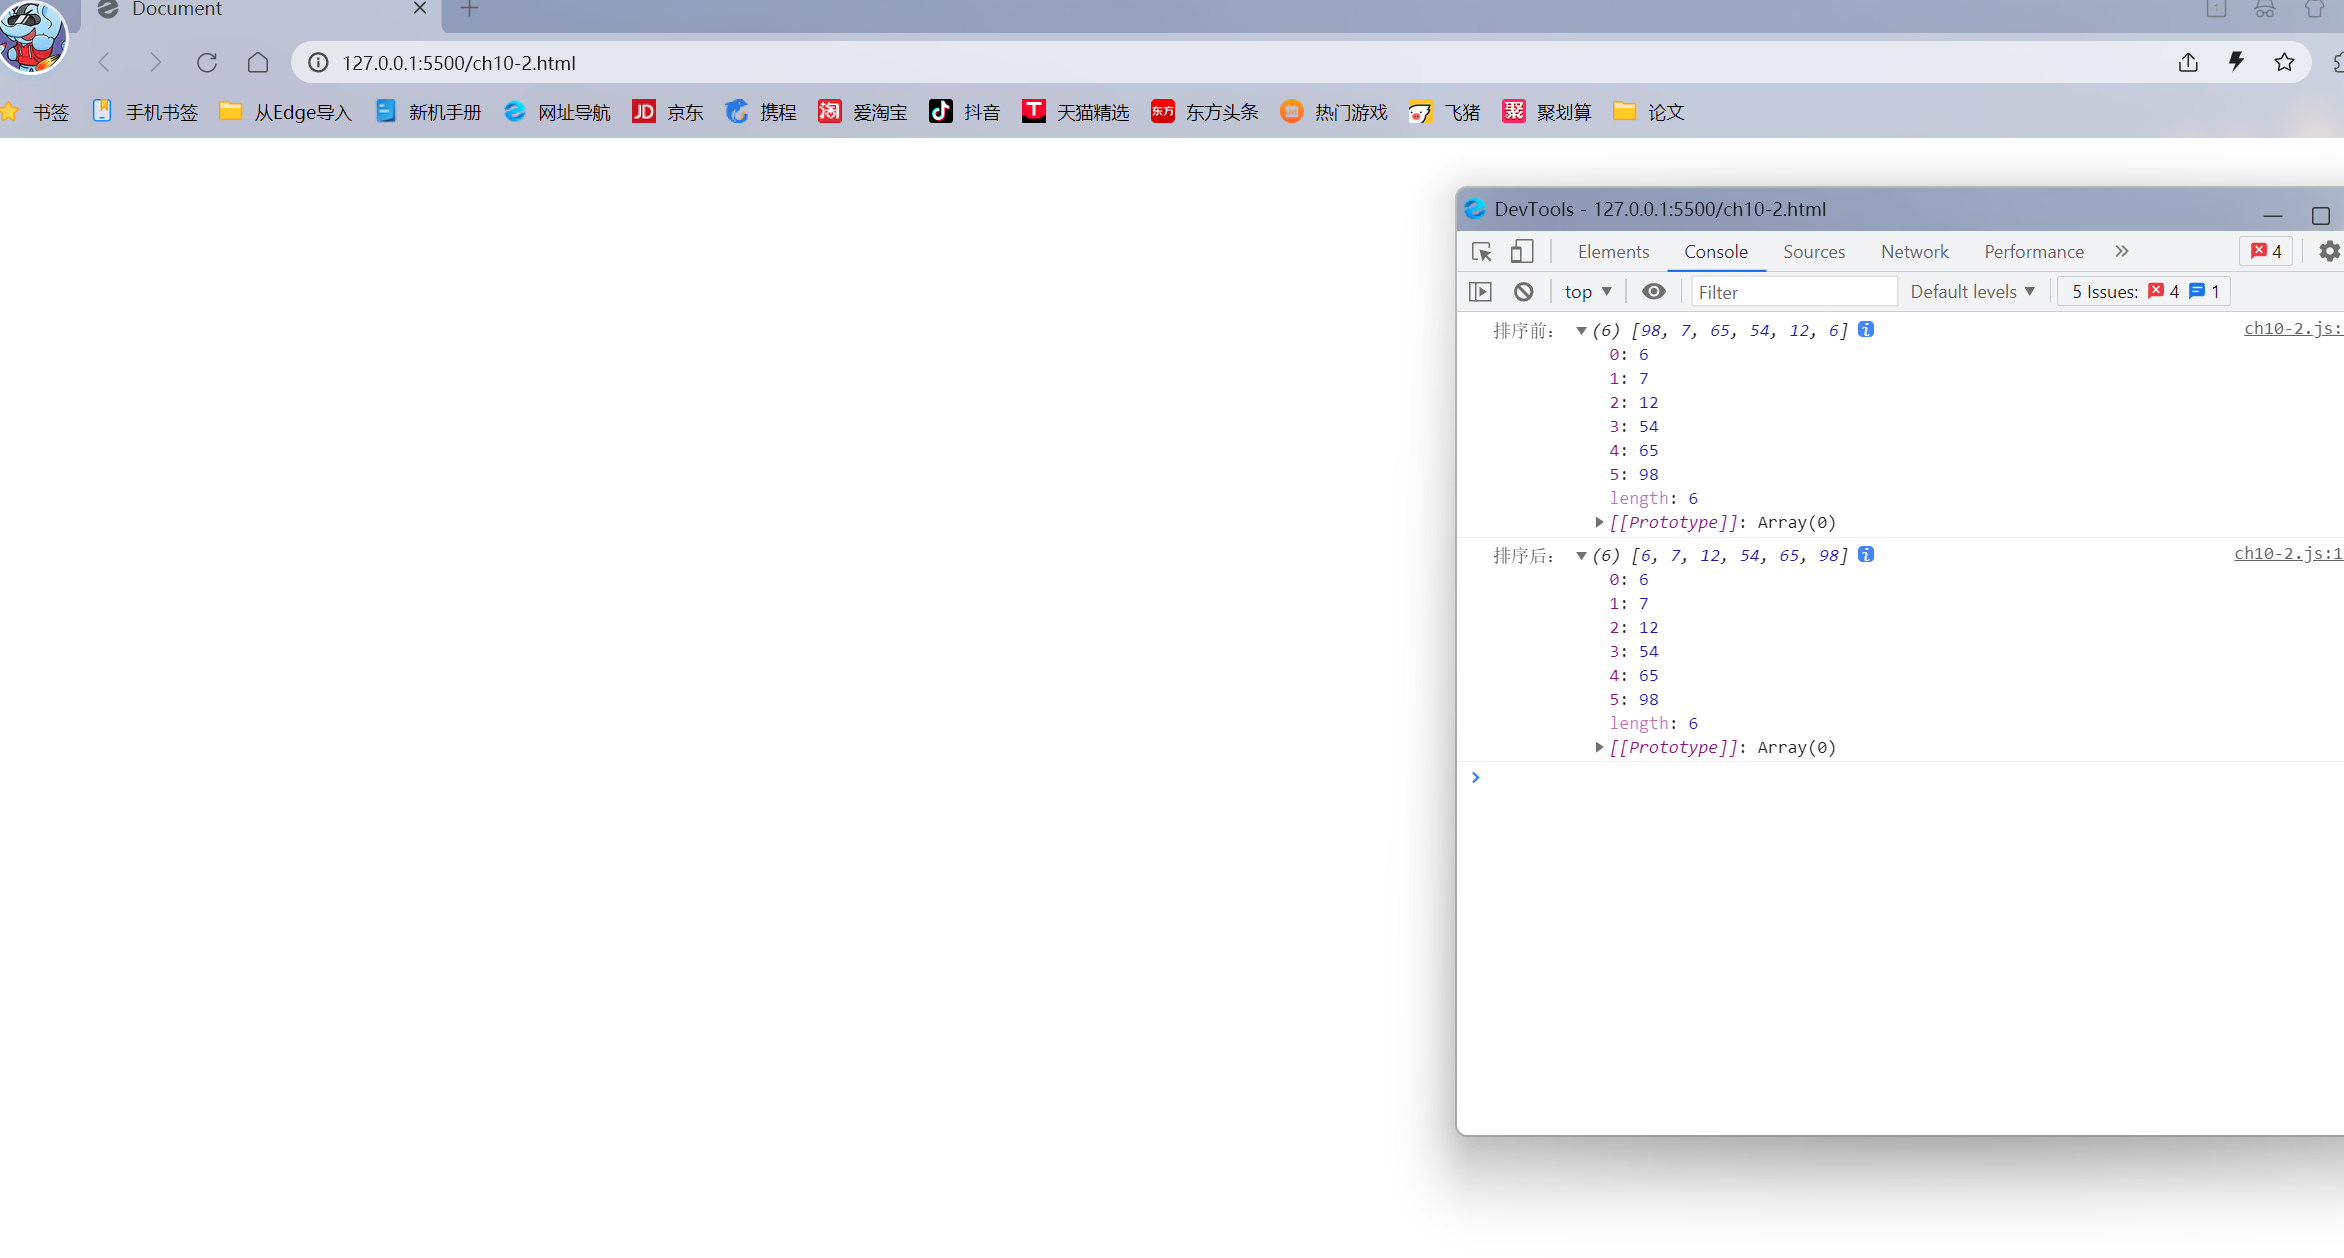2344x1258 pixels.
Task: Show the console sidebar panel
Action: (1480, 292)
